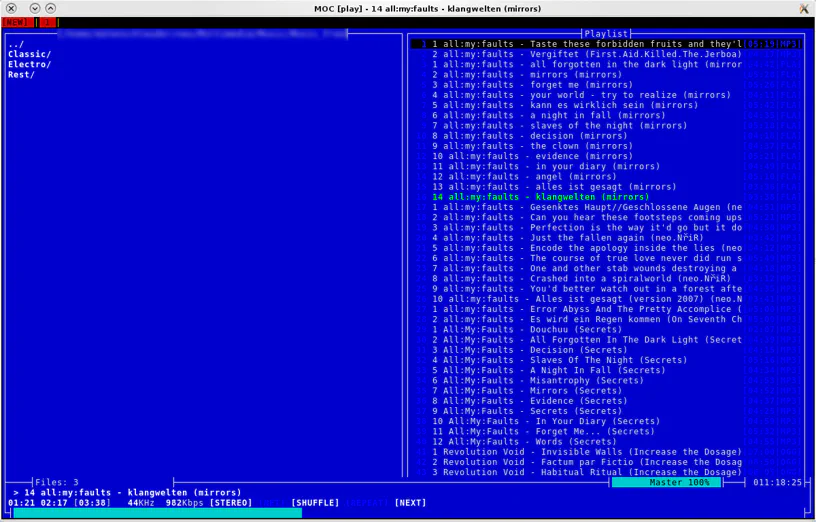Toggle the [NEXT] auto-next option
The height and width of the screenshot is (522, 816).
click(411, 503)
